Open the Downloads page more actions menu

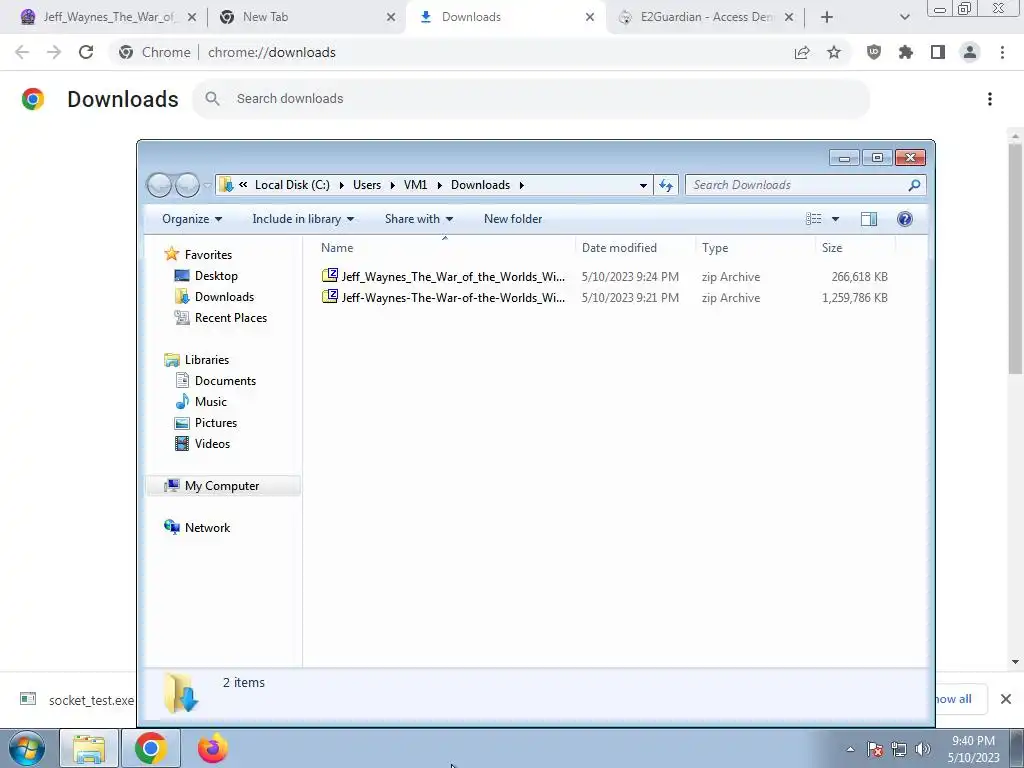click(990, 99)
